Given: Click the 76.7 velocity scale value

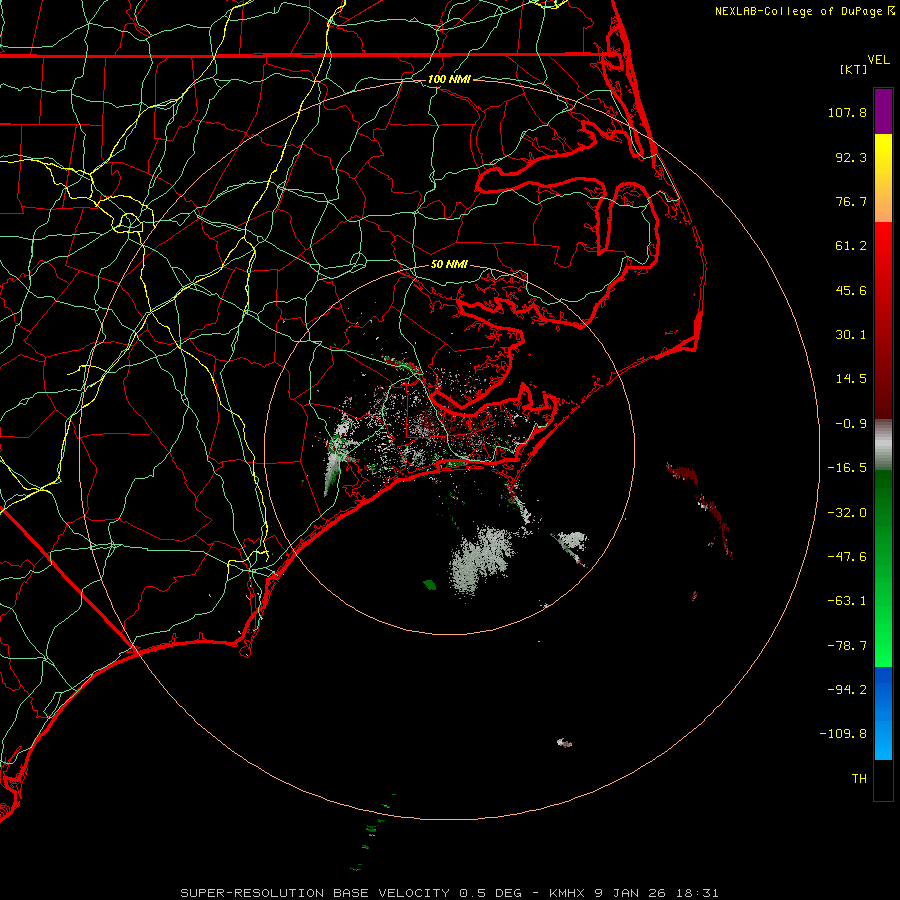Looking at the screenshot, I should point(851,201).
